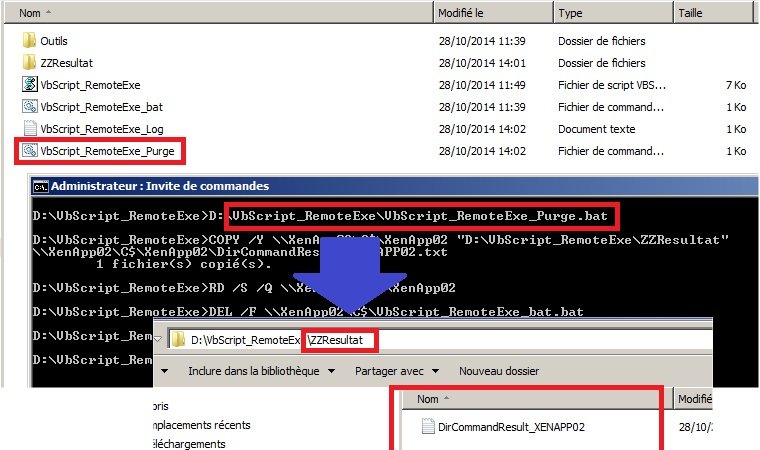The image size is (760, 450).
Task: Sort by the 'Modifié le' column header
Action: click(460, 13)
